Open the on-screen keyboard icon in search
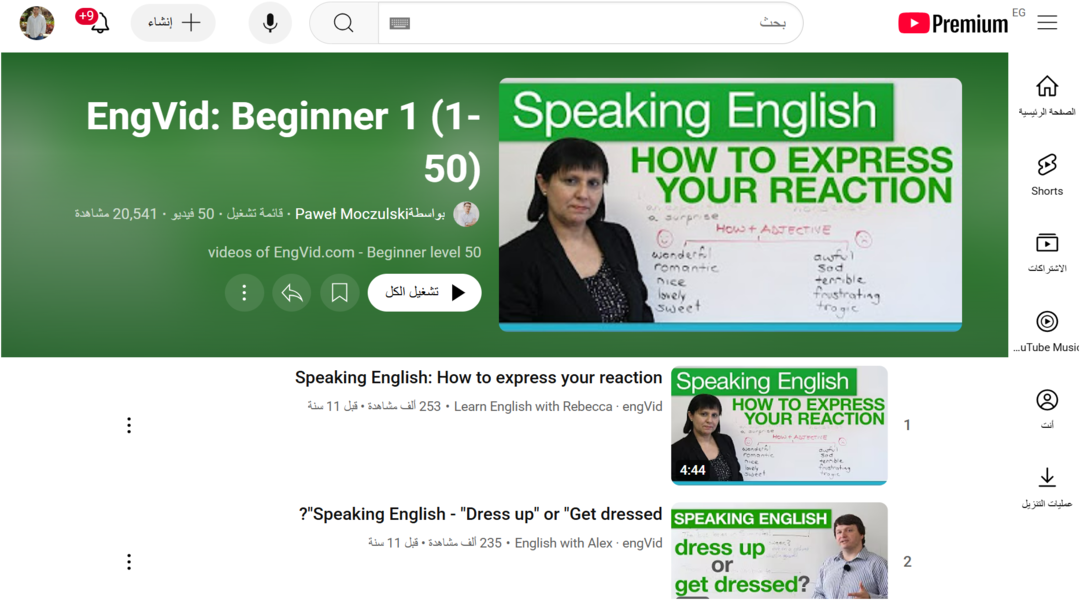Image resolution: width=1080 pixels, height=600 pixels. (x=399, y=23)
